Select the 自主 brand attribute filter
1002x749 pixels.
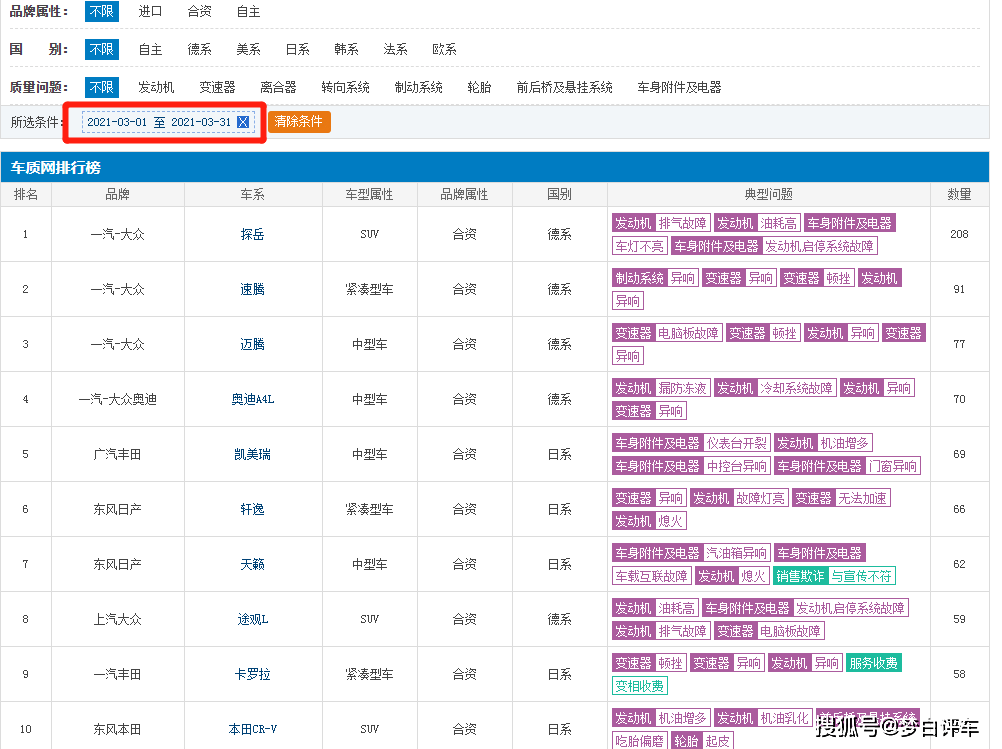point(248,12)
